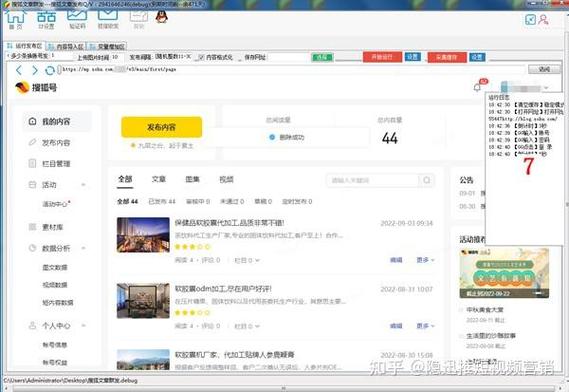Select the 视频 content tab
The width and height of the screenshot is (569, 392).
click(x=226, y=179)
